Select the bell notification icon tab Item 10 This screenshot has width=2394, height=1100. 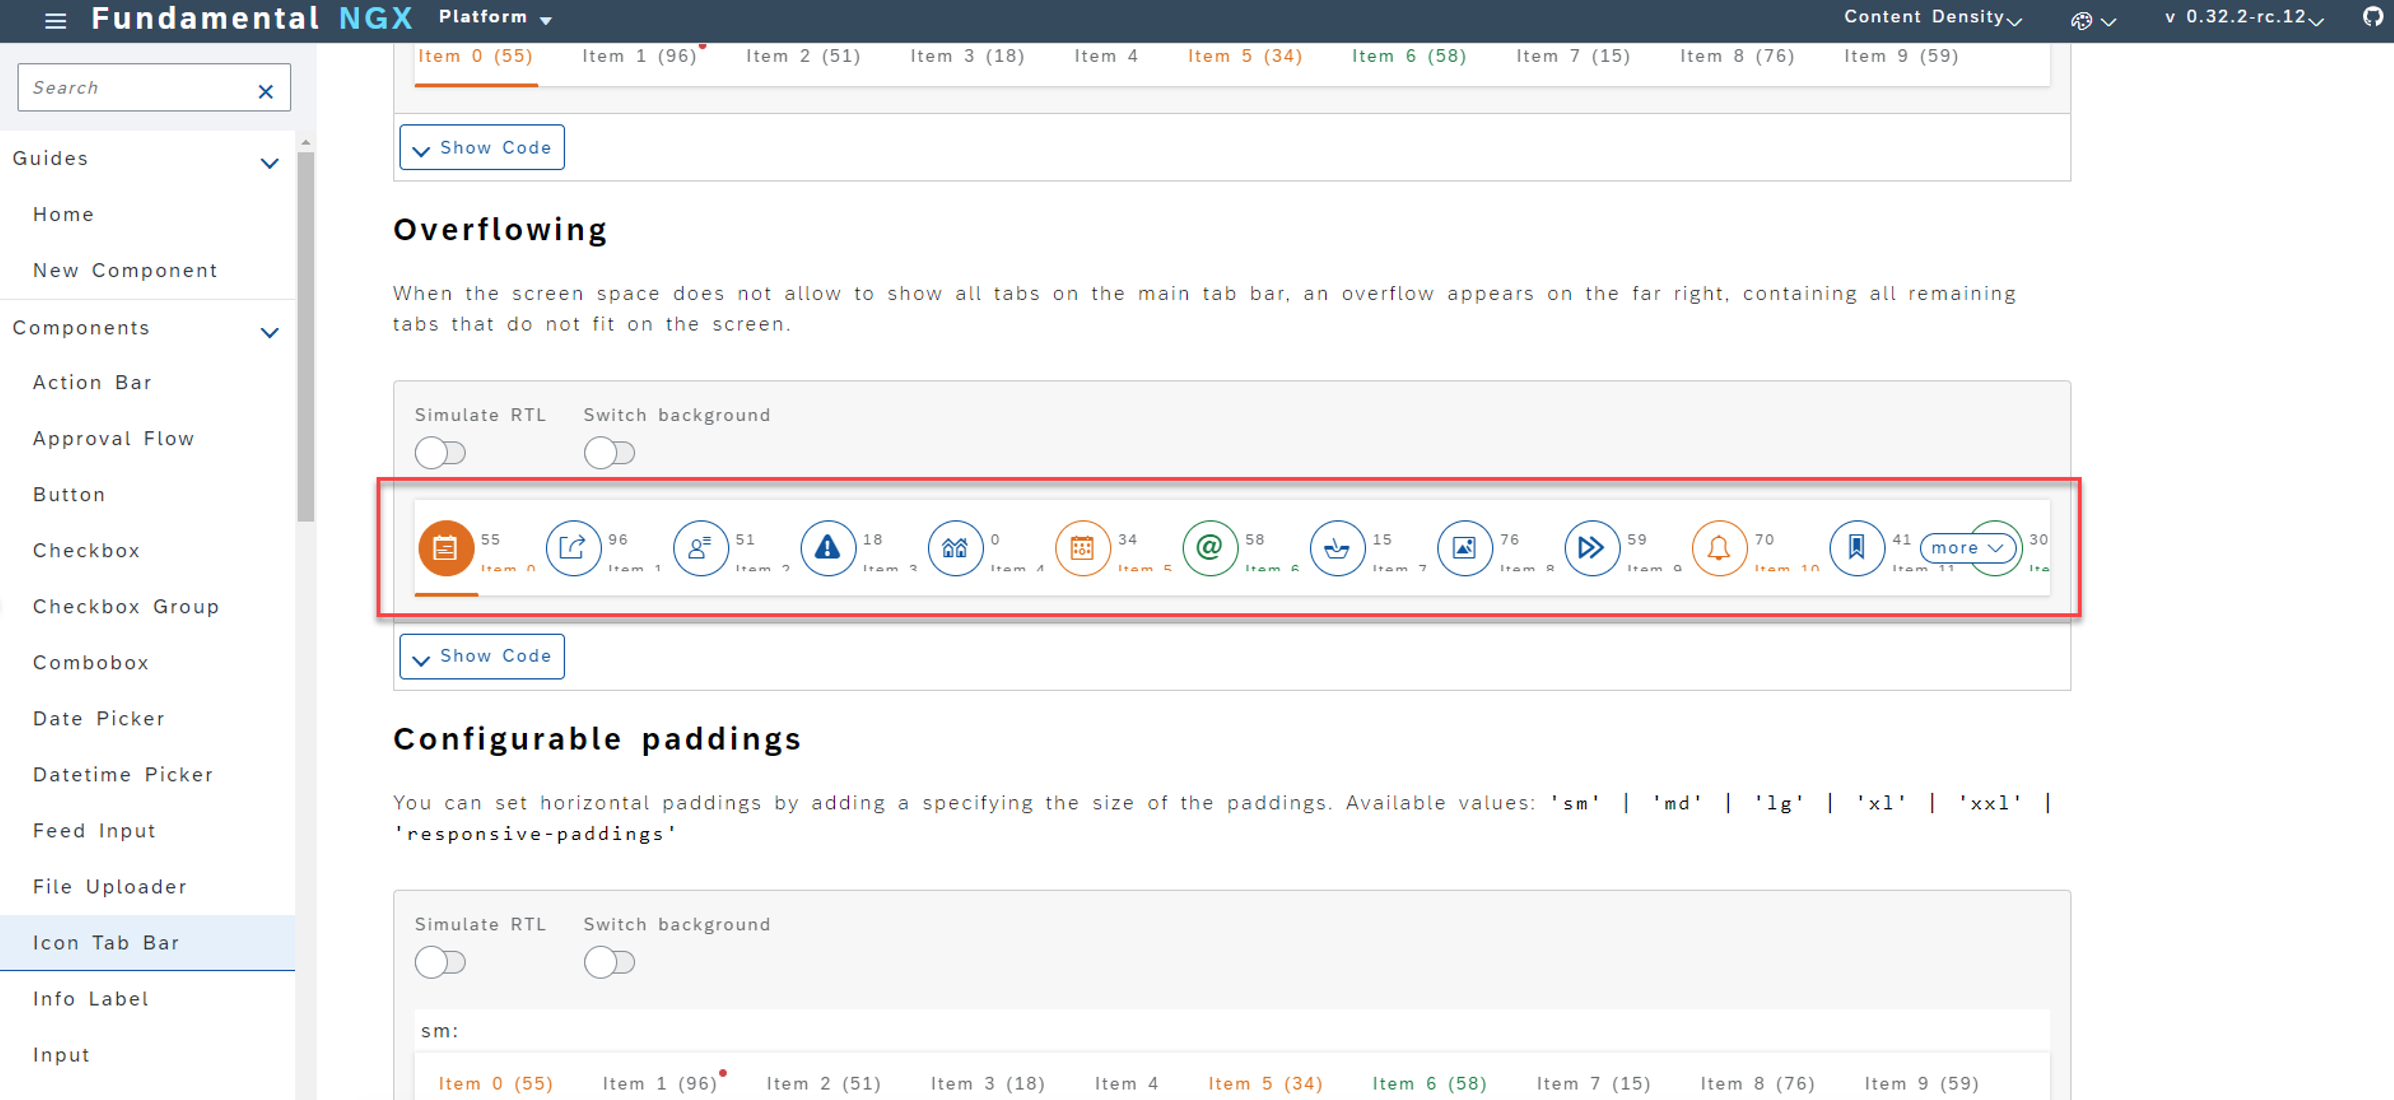(x=1719, y=548)
